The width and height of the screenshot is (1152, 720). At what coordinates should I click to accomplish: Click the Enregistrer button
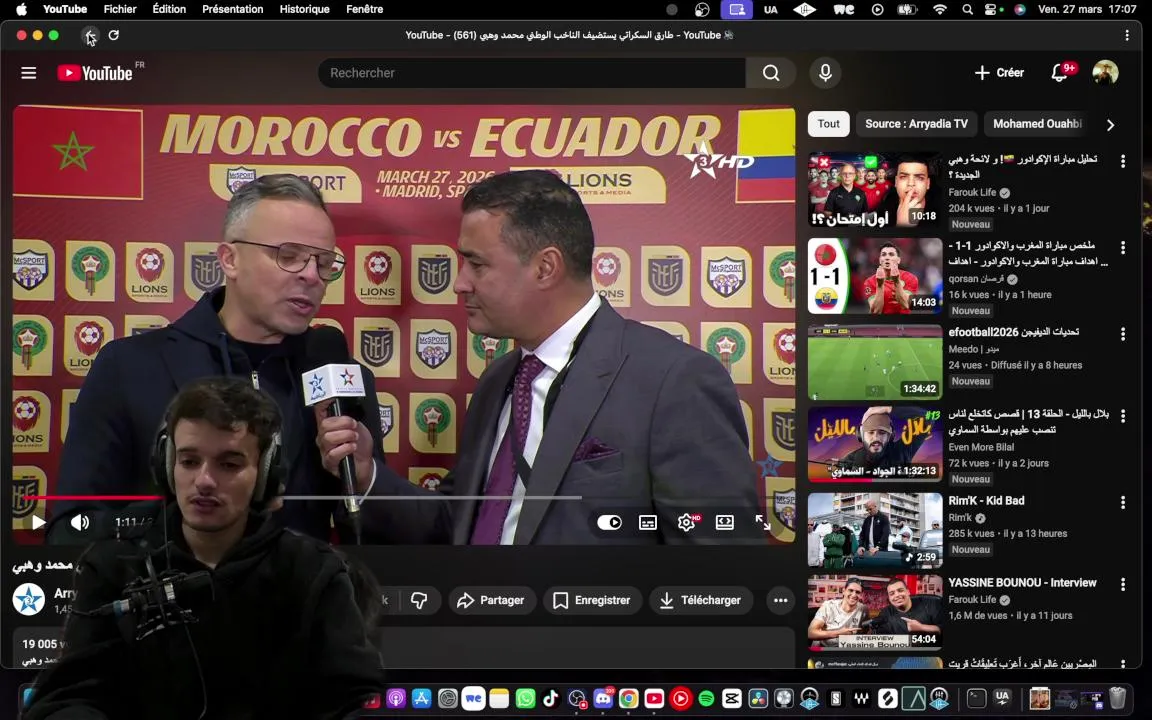pyautogui.click(x=592, y=600)
